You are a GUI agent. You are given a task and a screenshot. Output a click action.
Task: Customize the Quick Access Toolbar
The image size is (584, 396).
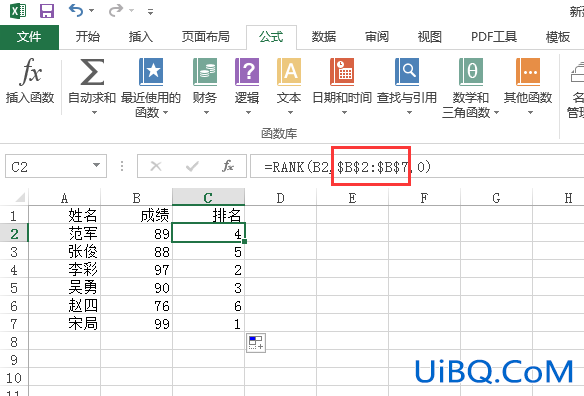click(x=150, y=12)
